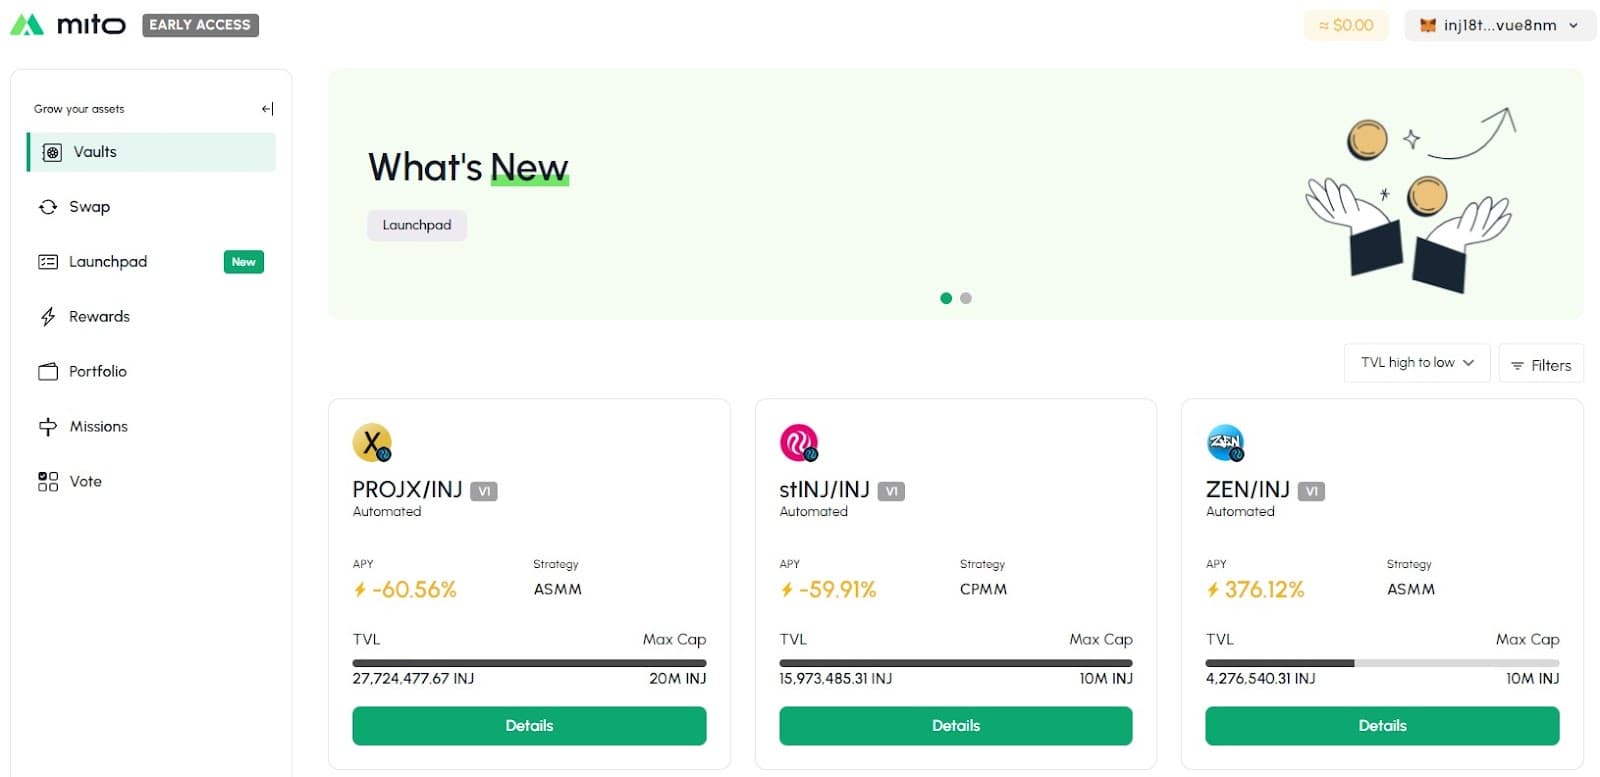Collapse the sidebar with the arrow icon

[x=267, y=109]
